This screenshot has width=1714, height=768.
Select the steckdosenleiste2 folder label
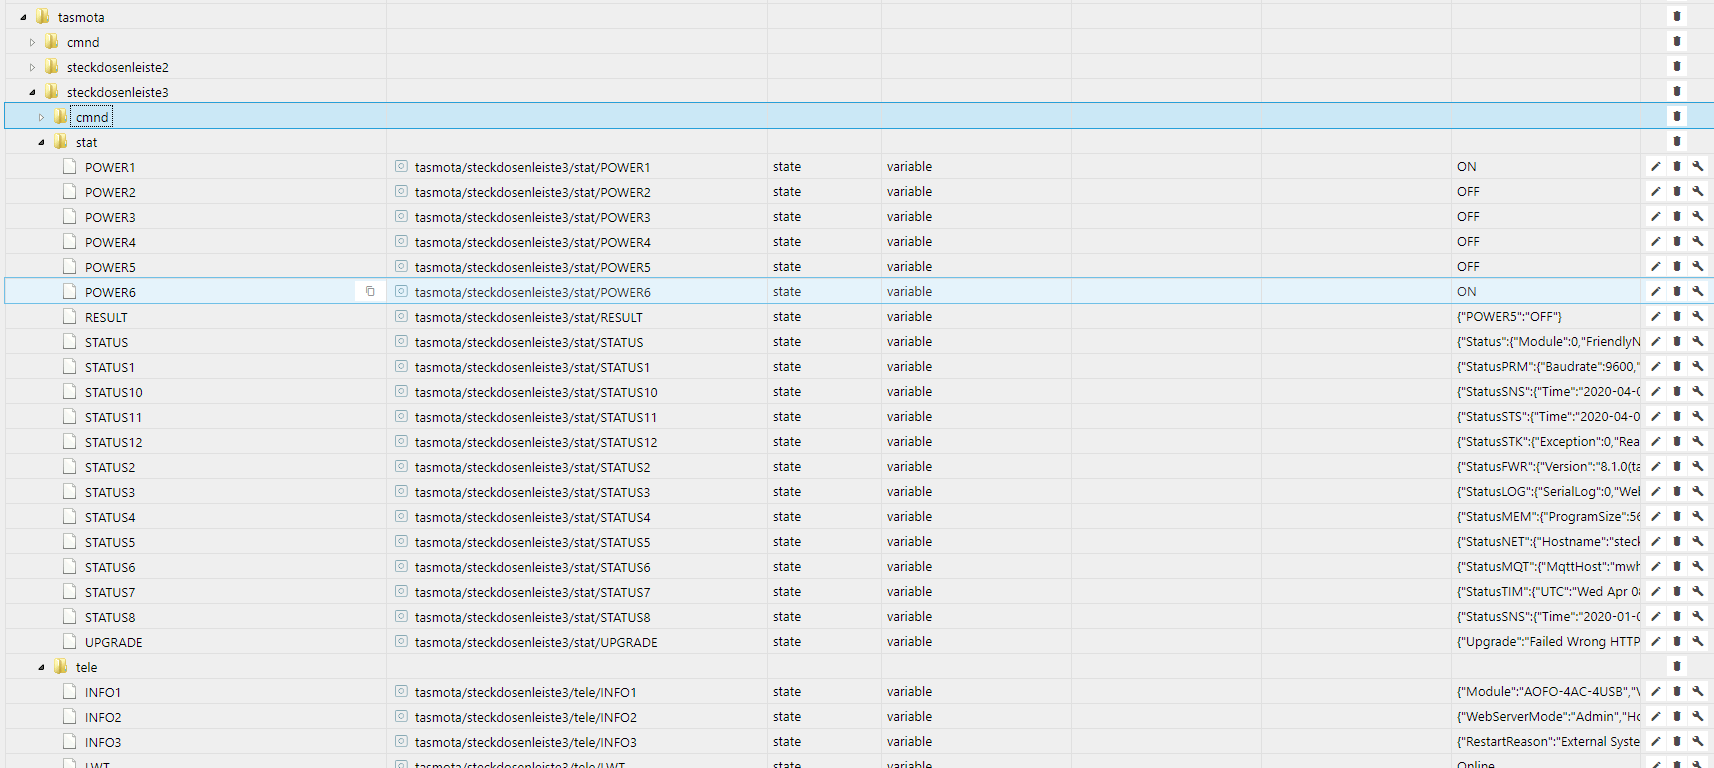pyautogui.click(x=118, y=67)
